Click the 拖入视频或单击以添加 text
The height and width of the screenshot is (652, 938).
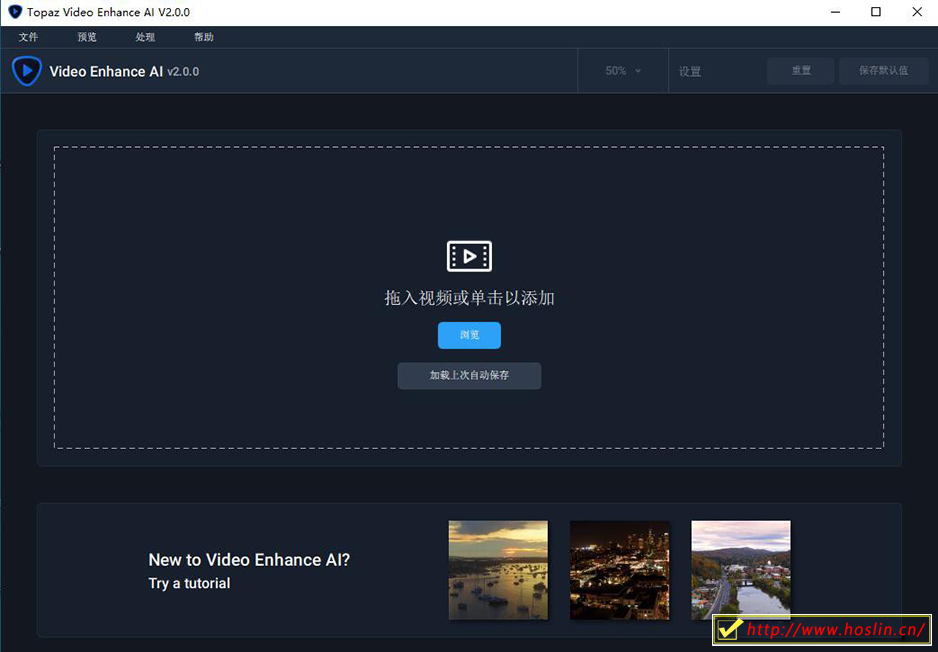[x=470, y=298]
